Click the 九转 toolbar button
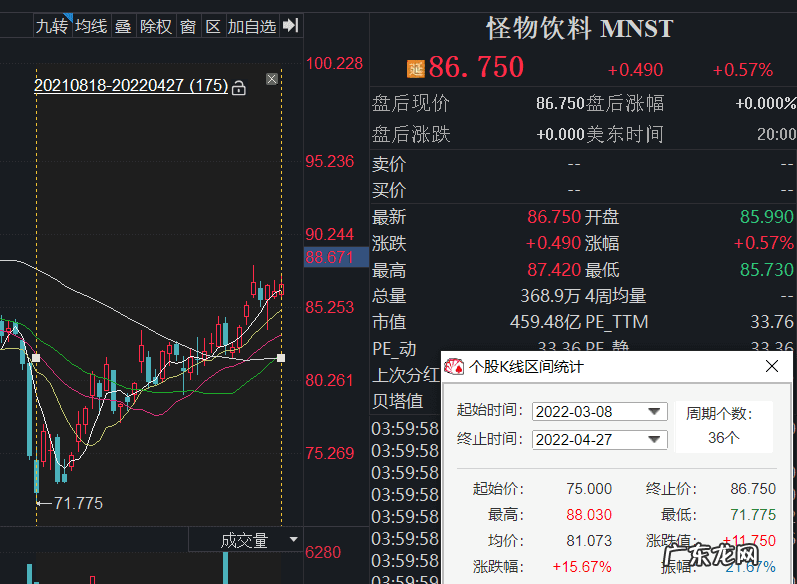This screenshot has height=584, width=797. pyautogui.click(x=51, y=26)
